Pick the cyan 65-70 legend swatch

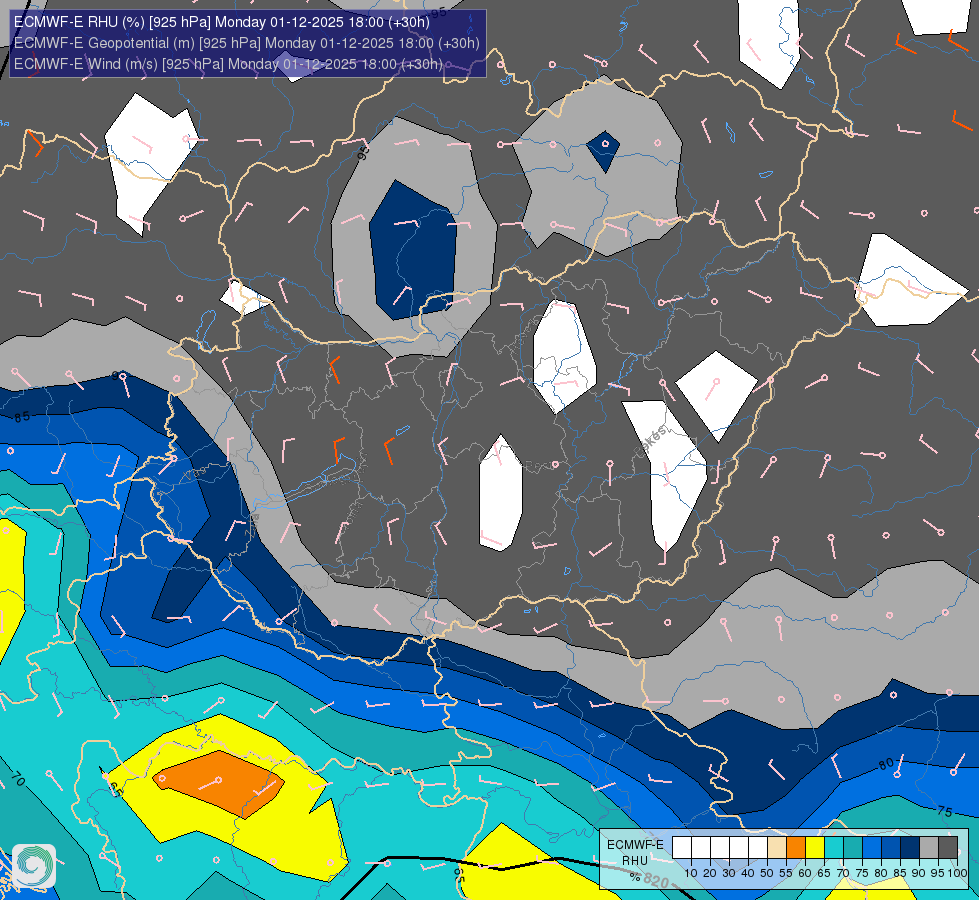click(834, 847)
